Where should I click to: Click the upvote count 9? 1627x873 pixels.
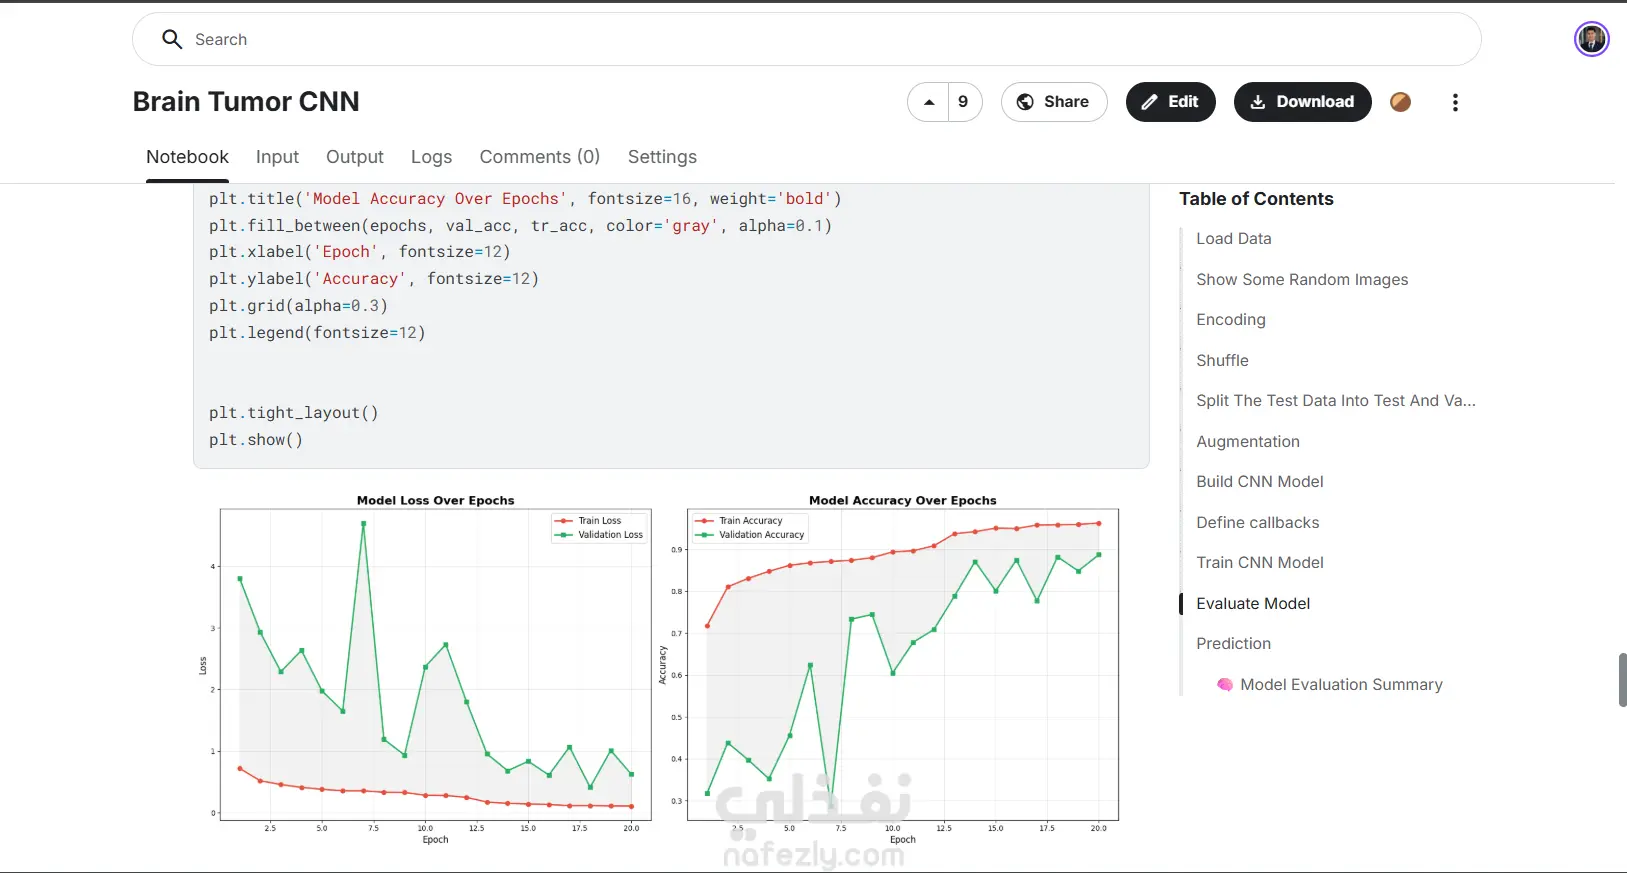pos(963,102)
